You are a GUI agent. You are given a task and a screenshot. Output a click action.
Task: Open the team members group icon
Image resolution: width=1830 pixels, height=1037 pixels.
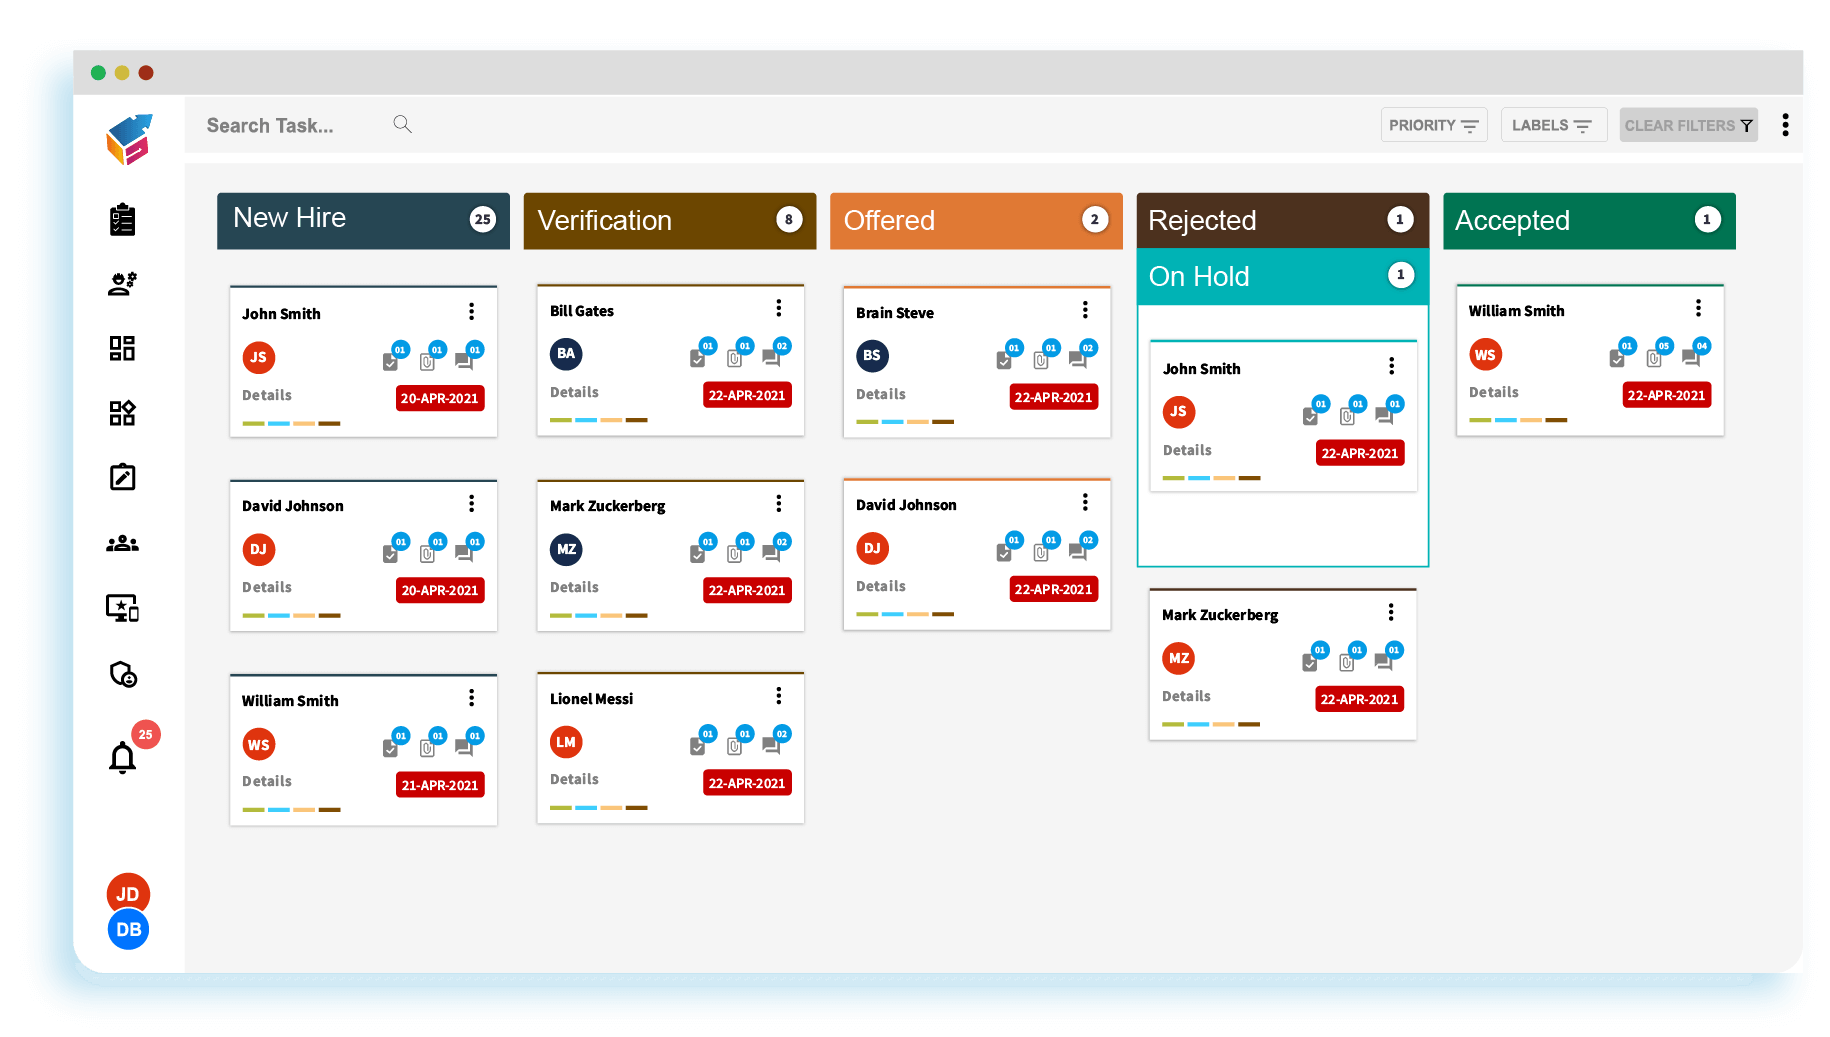point(122,543)
